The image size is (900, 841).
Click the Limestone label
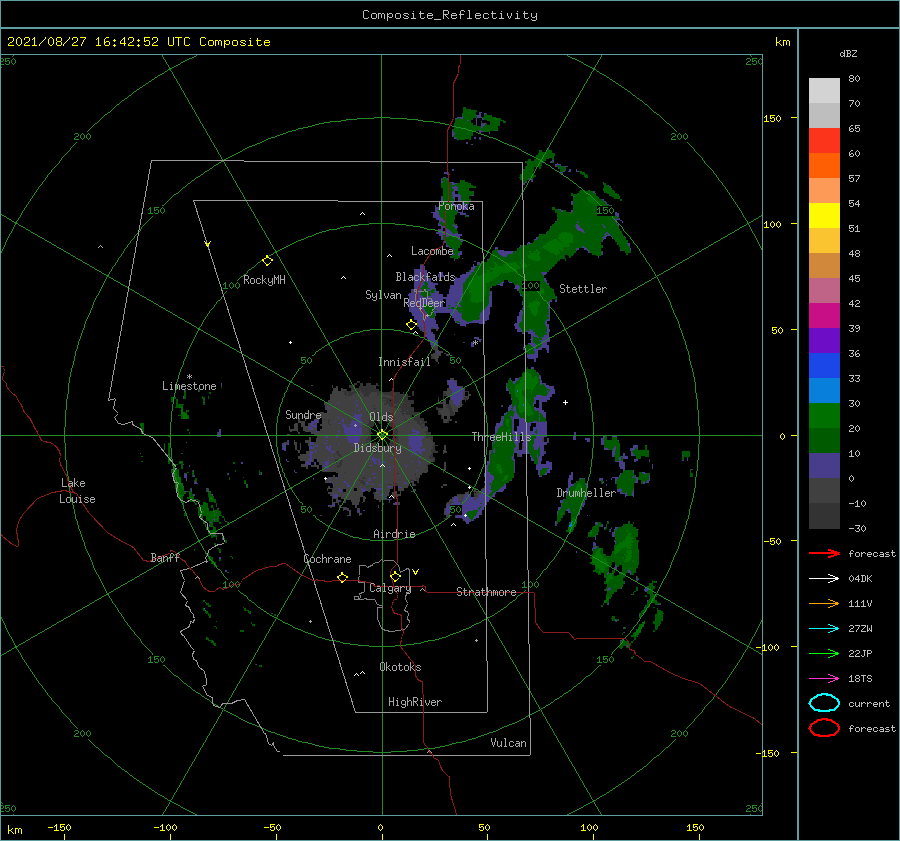189,386
